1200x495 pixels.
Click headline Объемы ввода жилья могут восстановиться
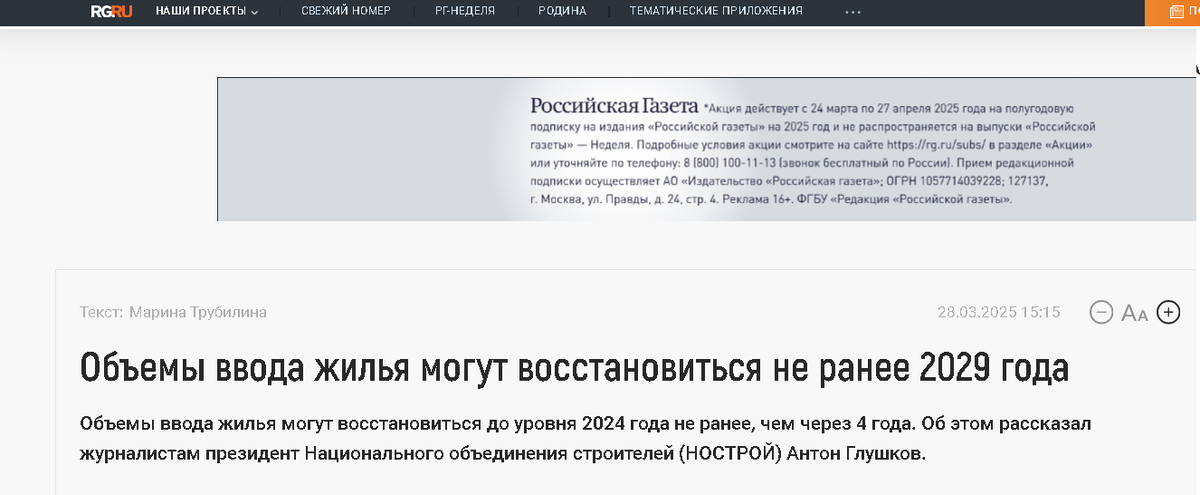pos(574,368)
